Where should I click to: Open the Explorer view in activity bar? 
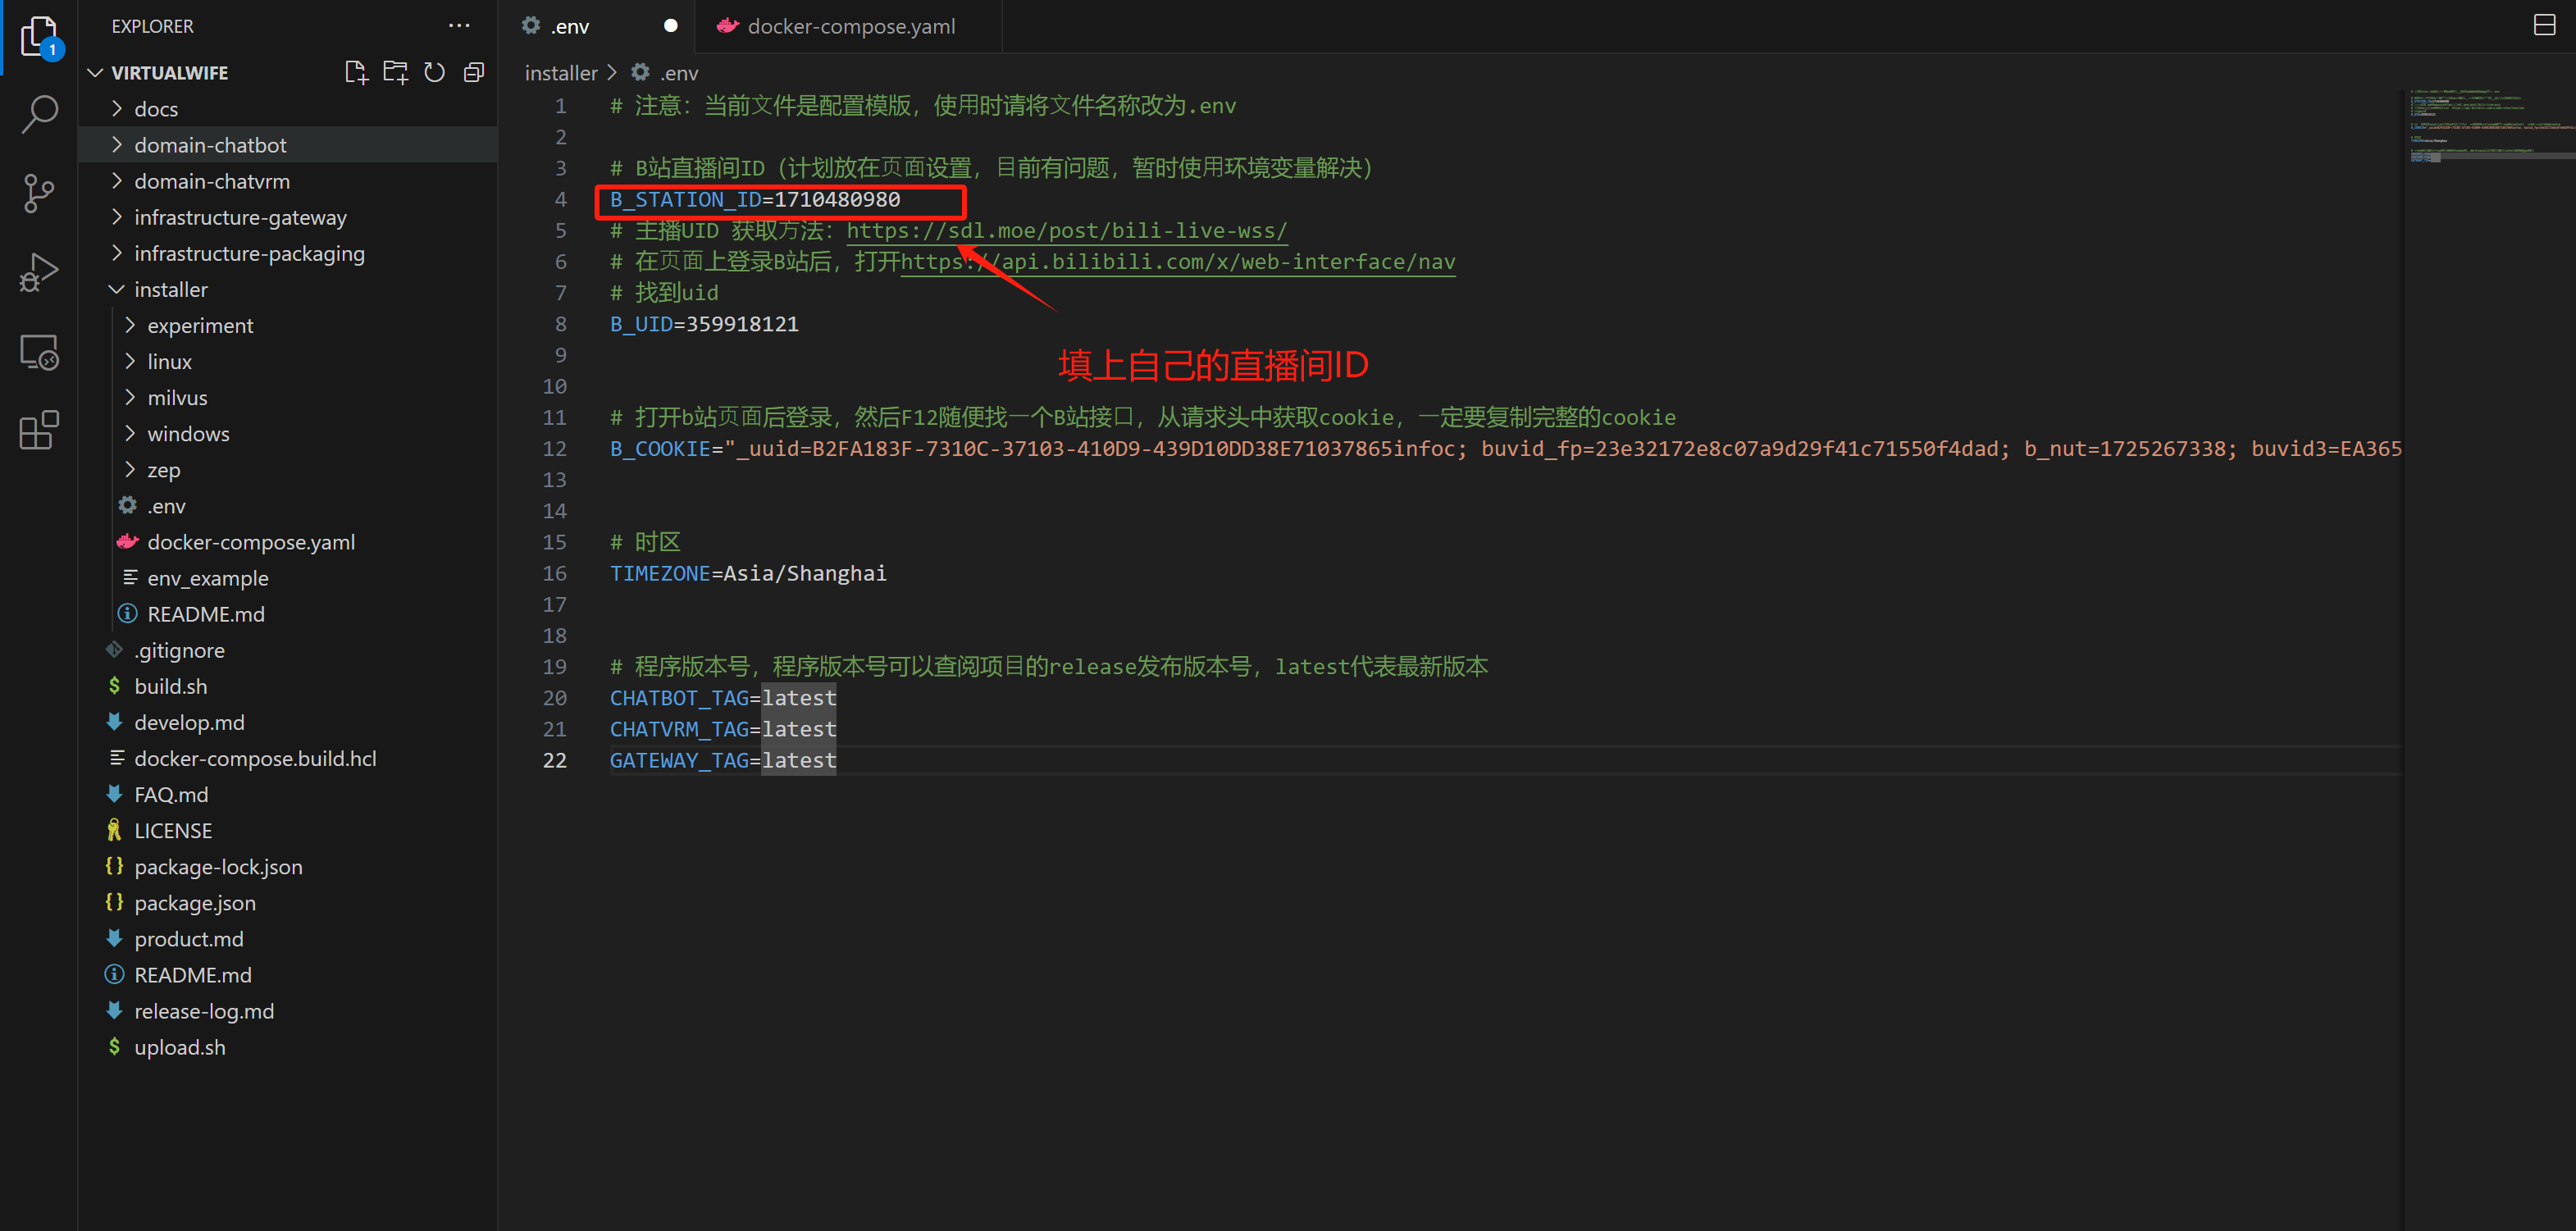coord(39,37)
